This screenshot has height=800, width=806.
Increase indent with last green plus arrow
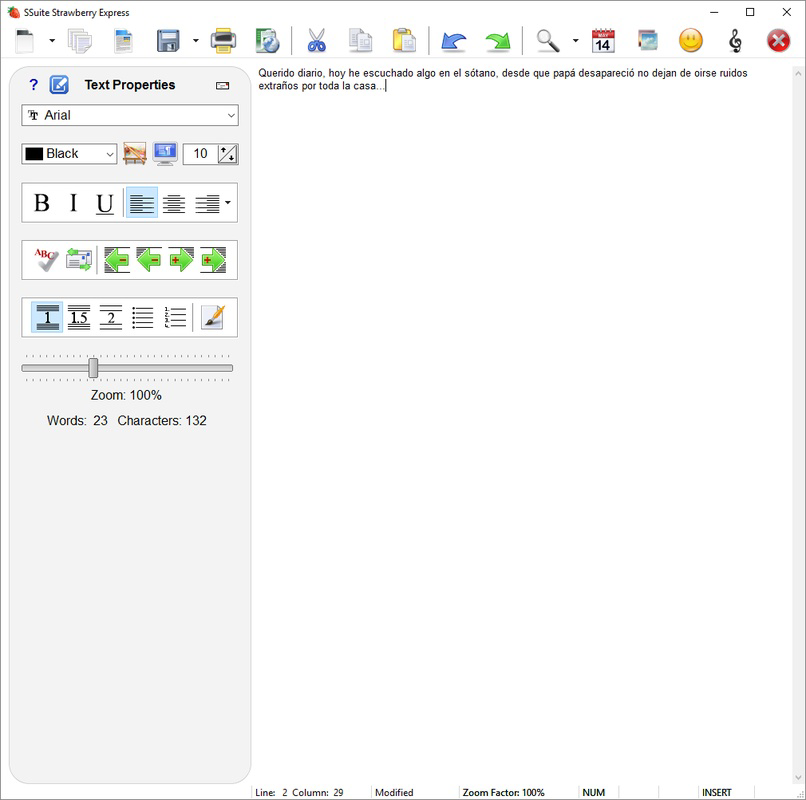pyautogui.click(x=213, y=260)
